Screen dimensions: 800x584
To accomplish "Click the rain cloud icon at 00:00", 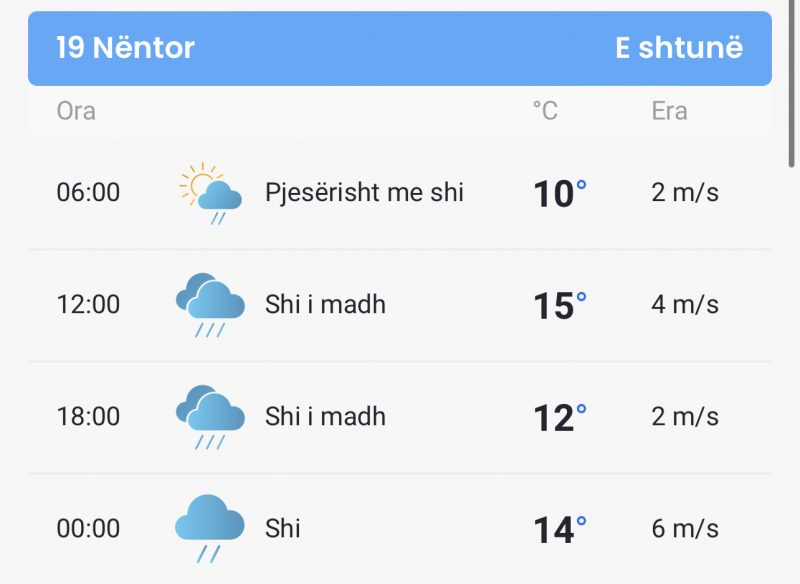I will pyautogui.click(x=210, y=528).
